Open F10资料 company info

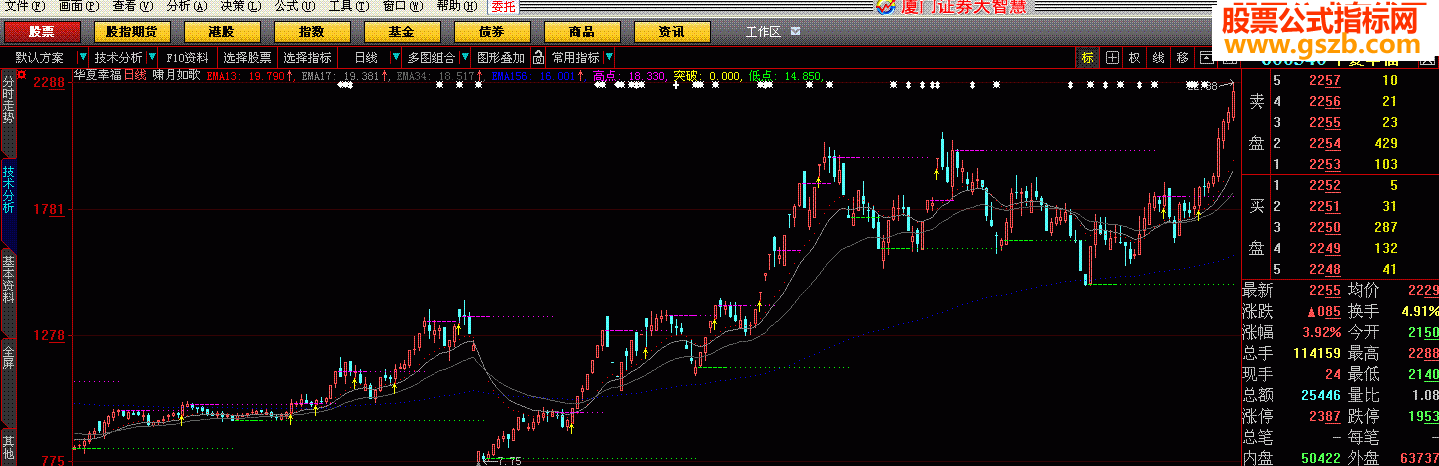(x=187, y=58)
